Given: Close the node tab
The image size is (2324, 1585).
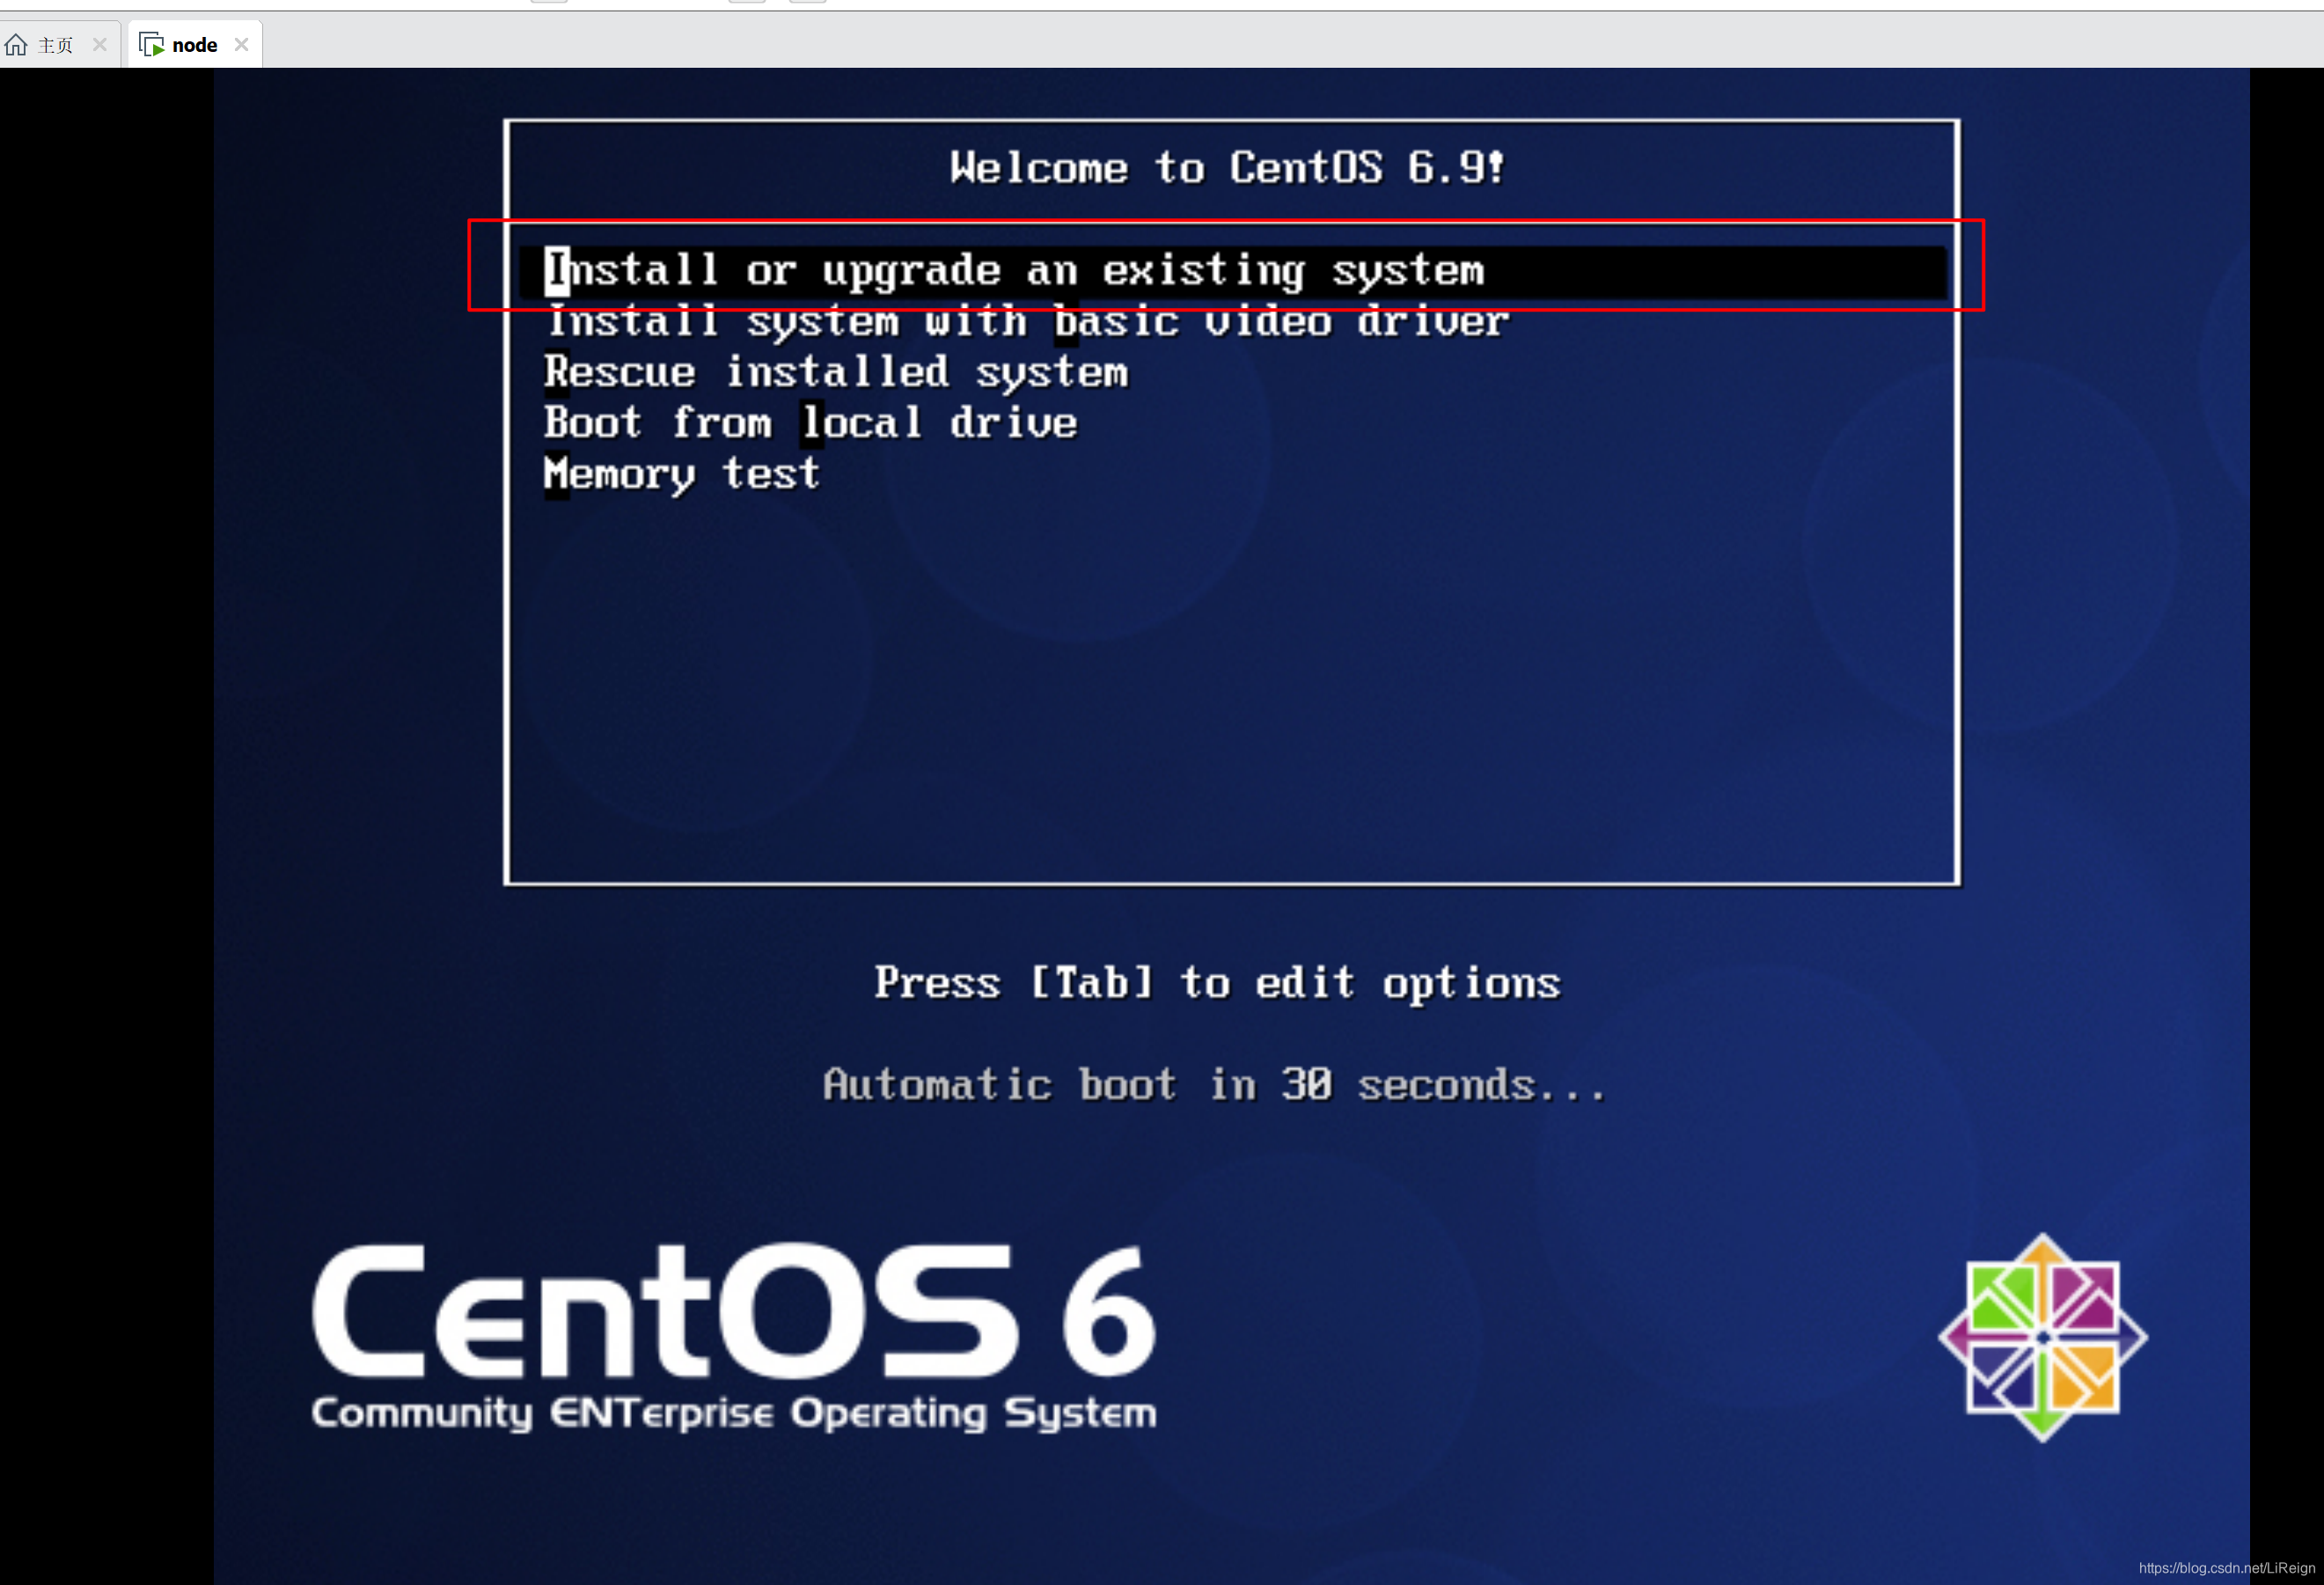Looking at the screenshot, I should click(241, 45).
